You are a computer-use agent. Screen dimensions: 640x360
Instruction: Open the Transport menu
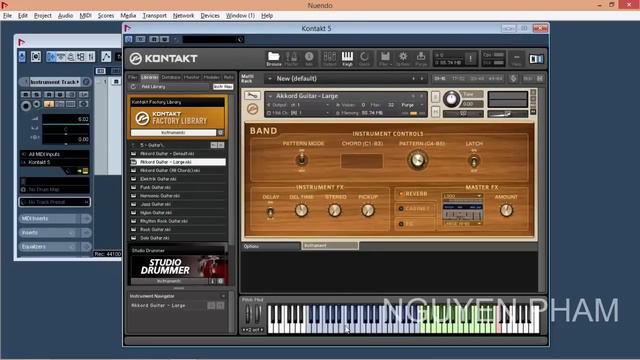[x=154, y=16]
